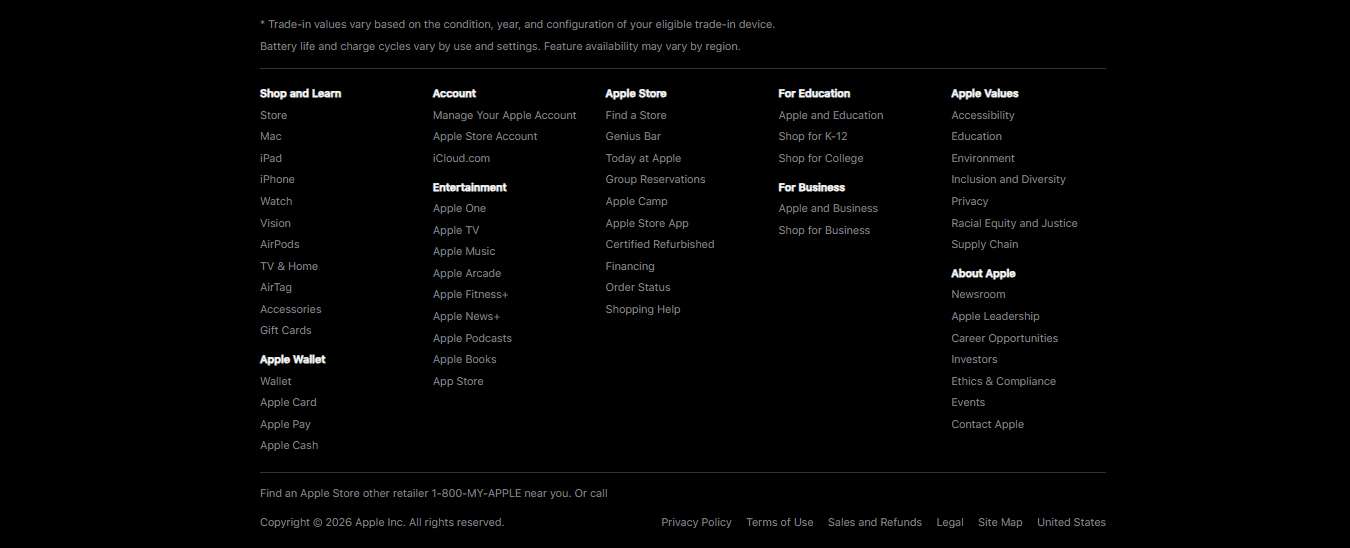1350x548 pixels.
Task: Open the Apple Music link
Action: (464, 251)
